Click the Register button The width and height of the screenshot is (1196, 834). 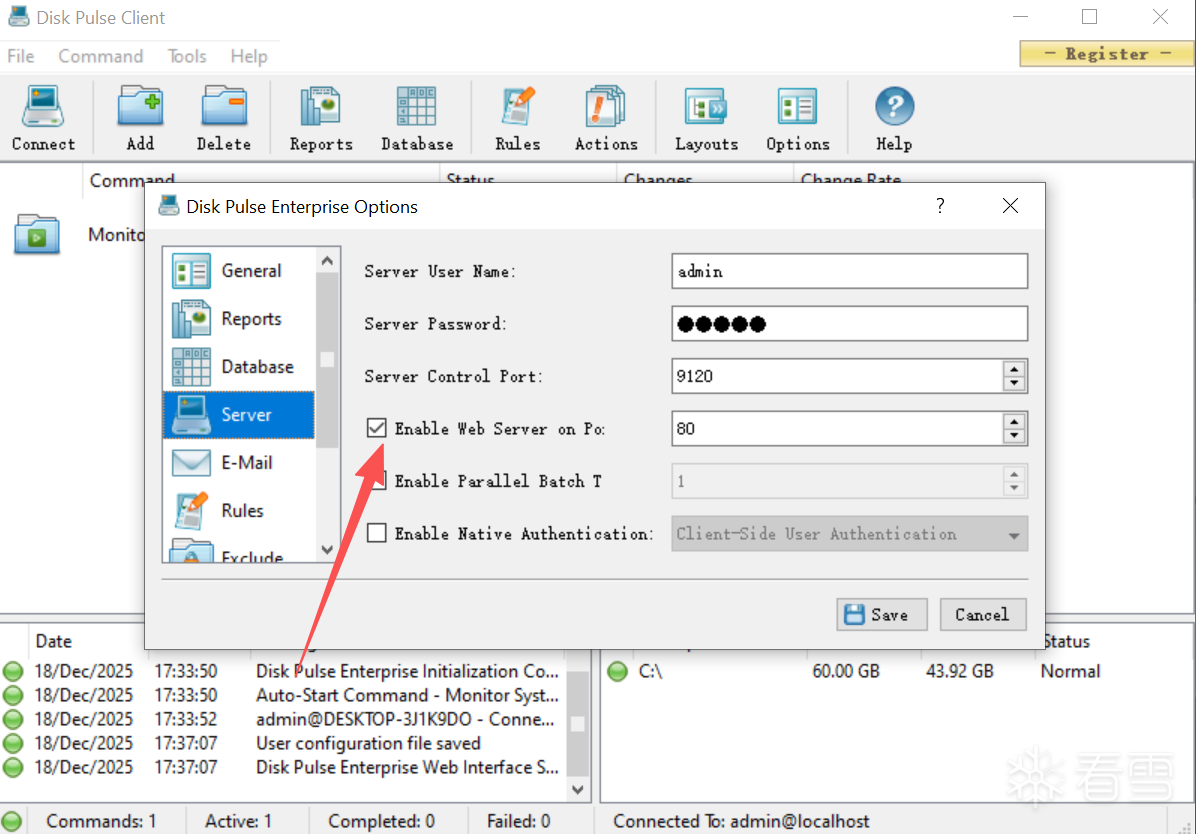pos(1107,53)
